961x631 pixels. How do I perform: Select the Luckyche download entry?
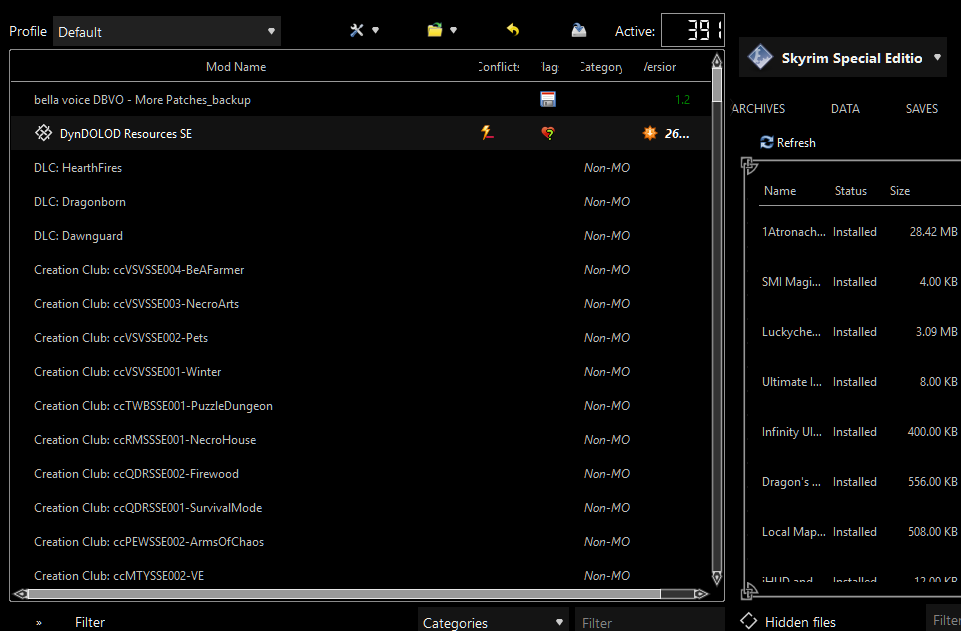pyautogui.click(x=859, y=331)
